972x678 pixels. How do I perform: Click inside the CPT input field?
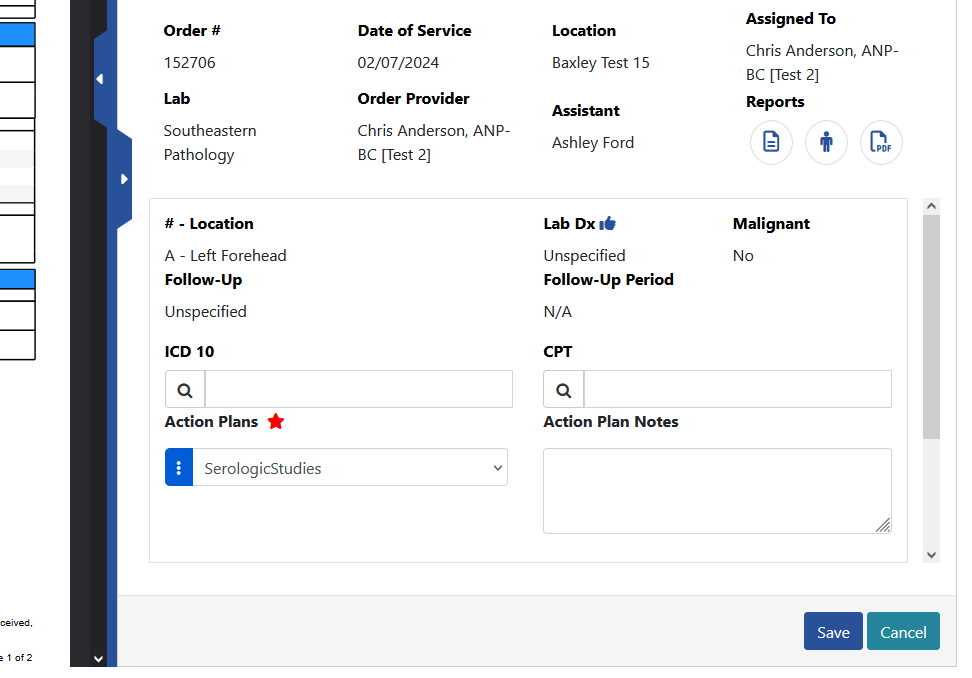pyautogui.click(x=737, y=389)
